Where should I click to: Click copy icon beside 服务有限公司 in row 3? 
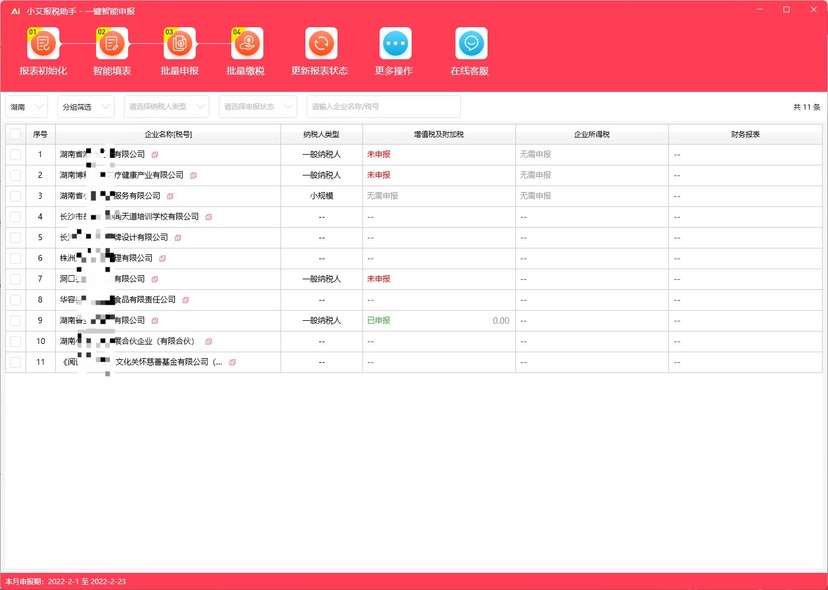pos(170,196)
